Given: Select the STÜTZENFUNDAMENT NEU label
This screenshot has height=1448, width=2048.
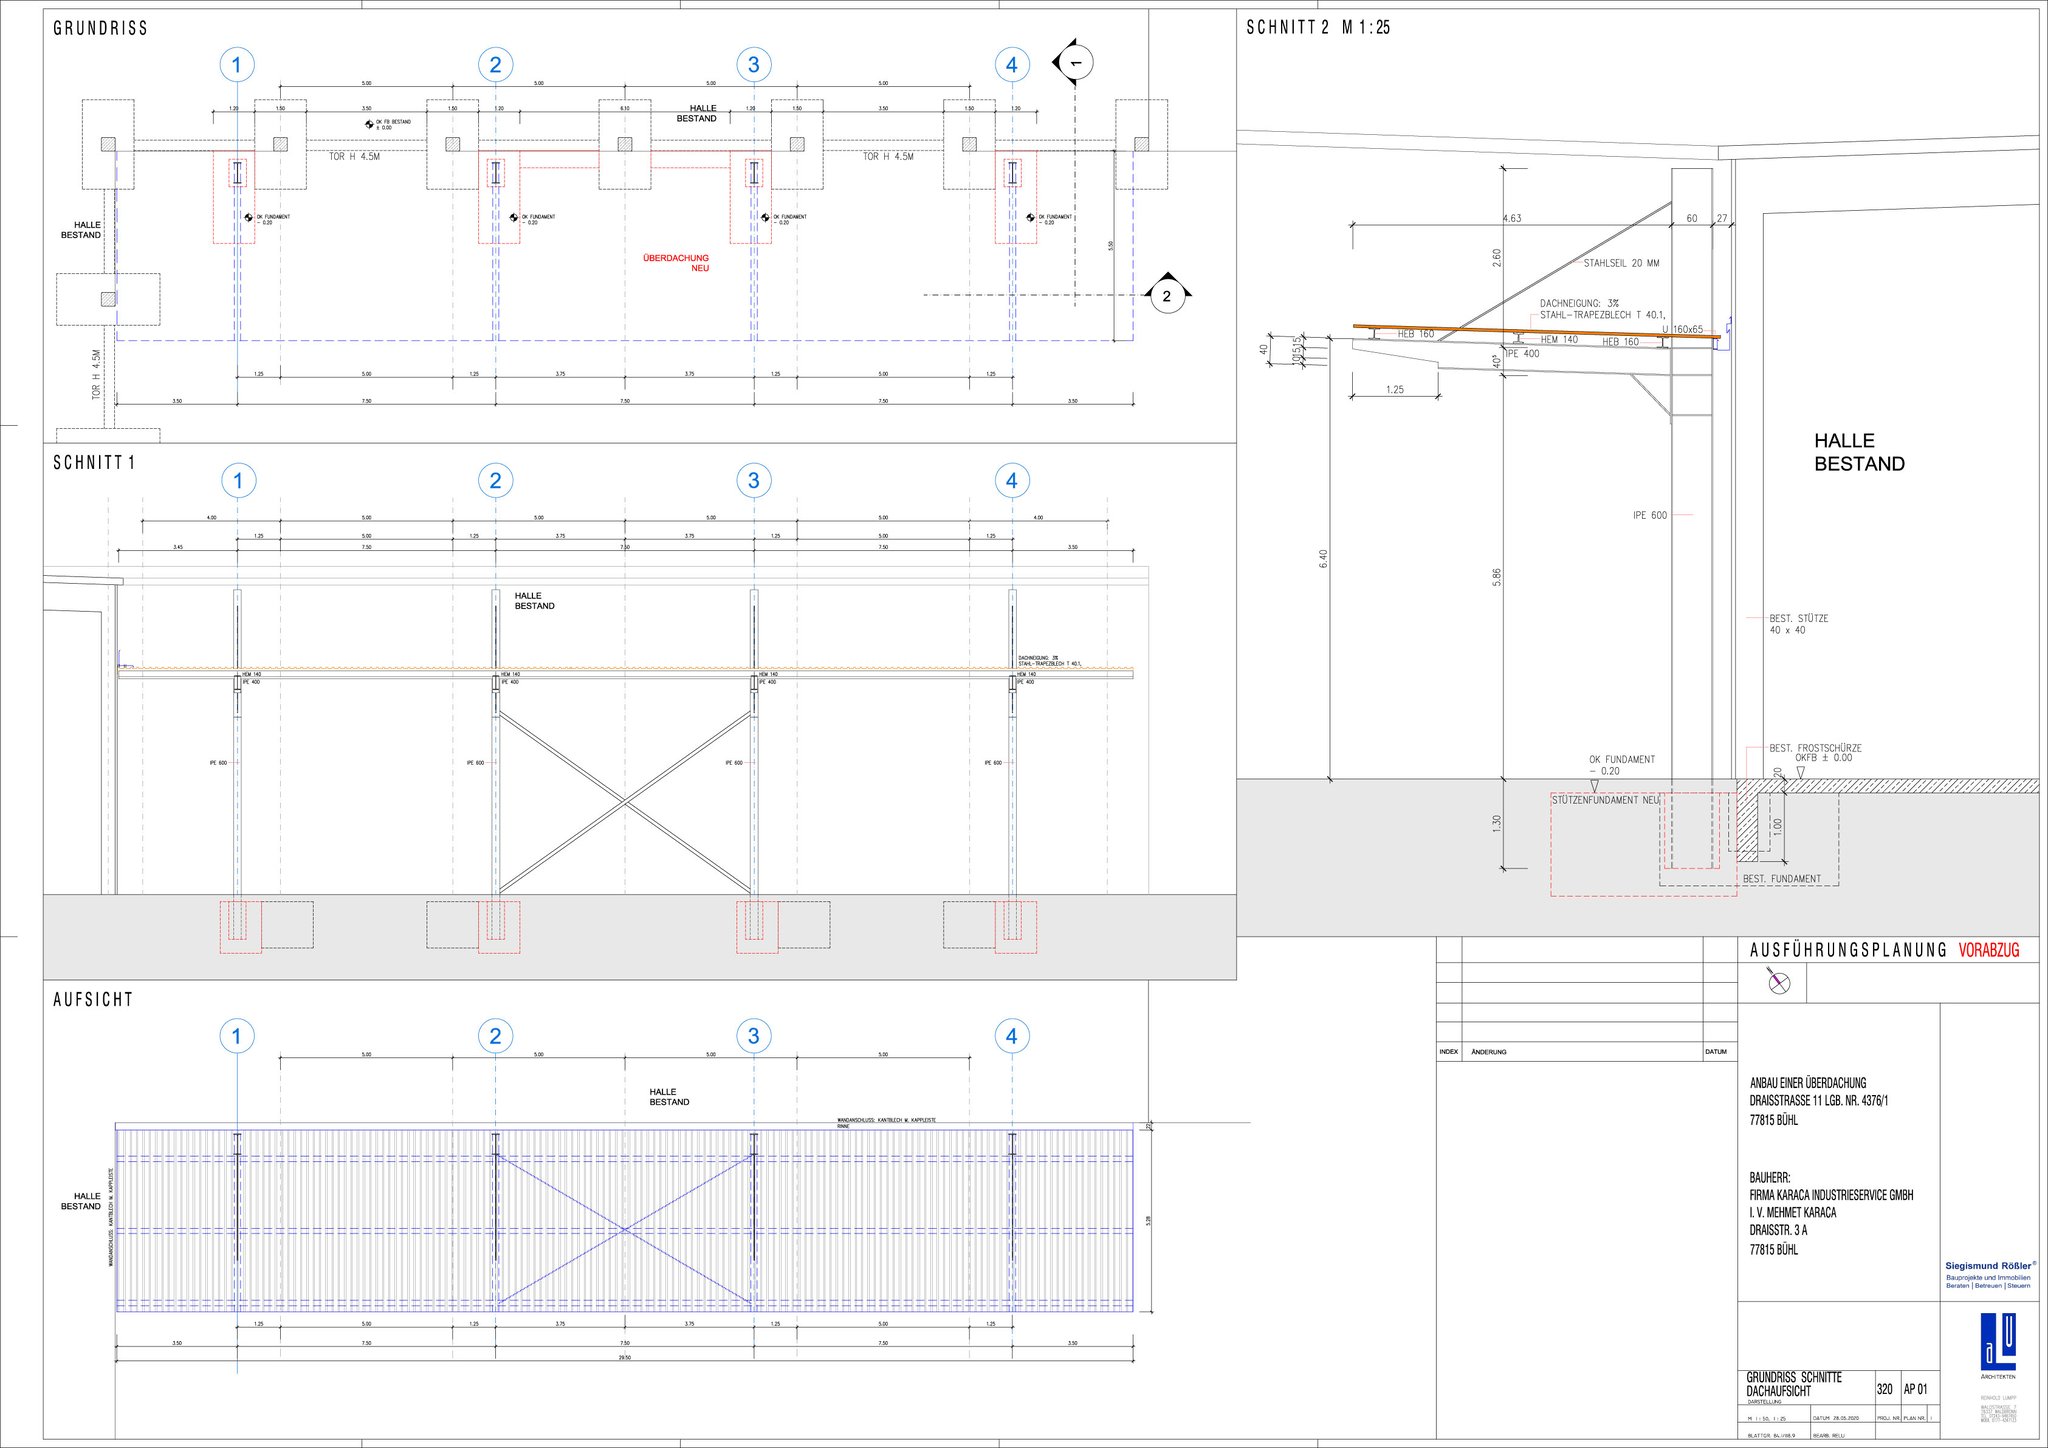Looking at the screenshot, I should coord(1605,800).
